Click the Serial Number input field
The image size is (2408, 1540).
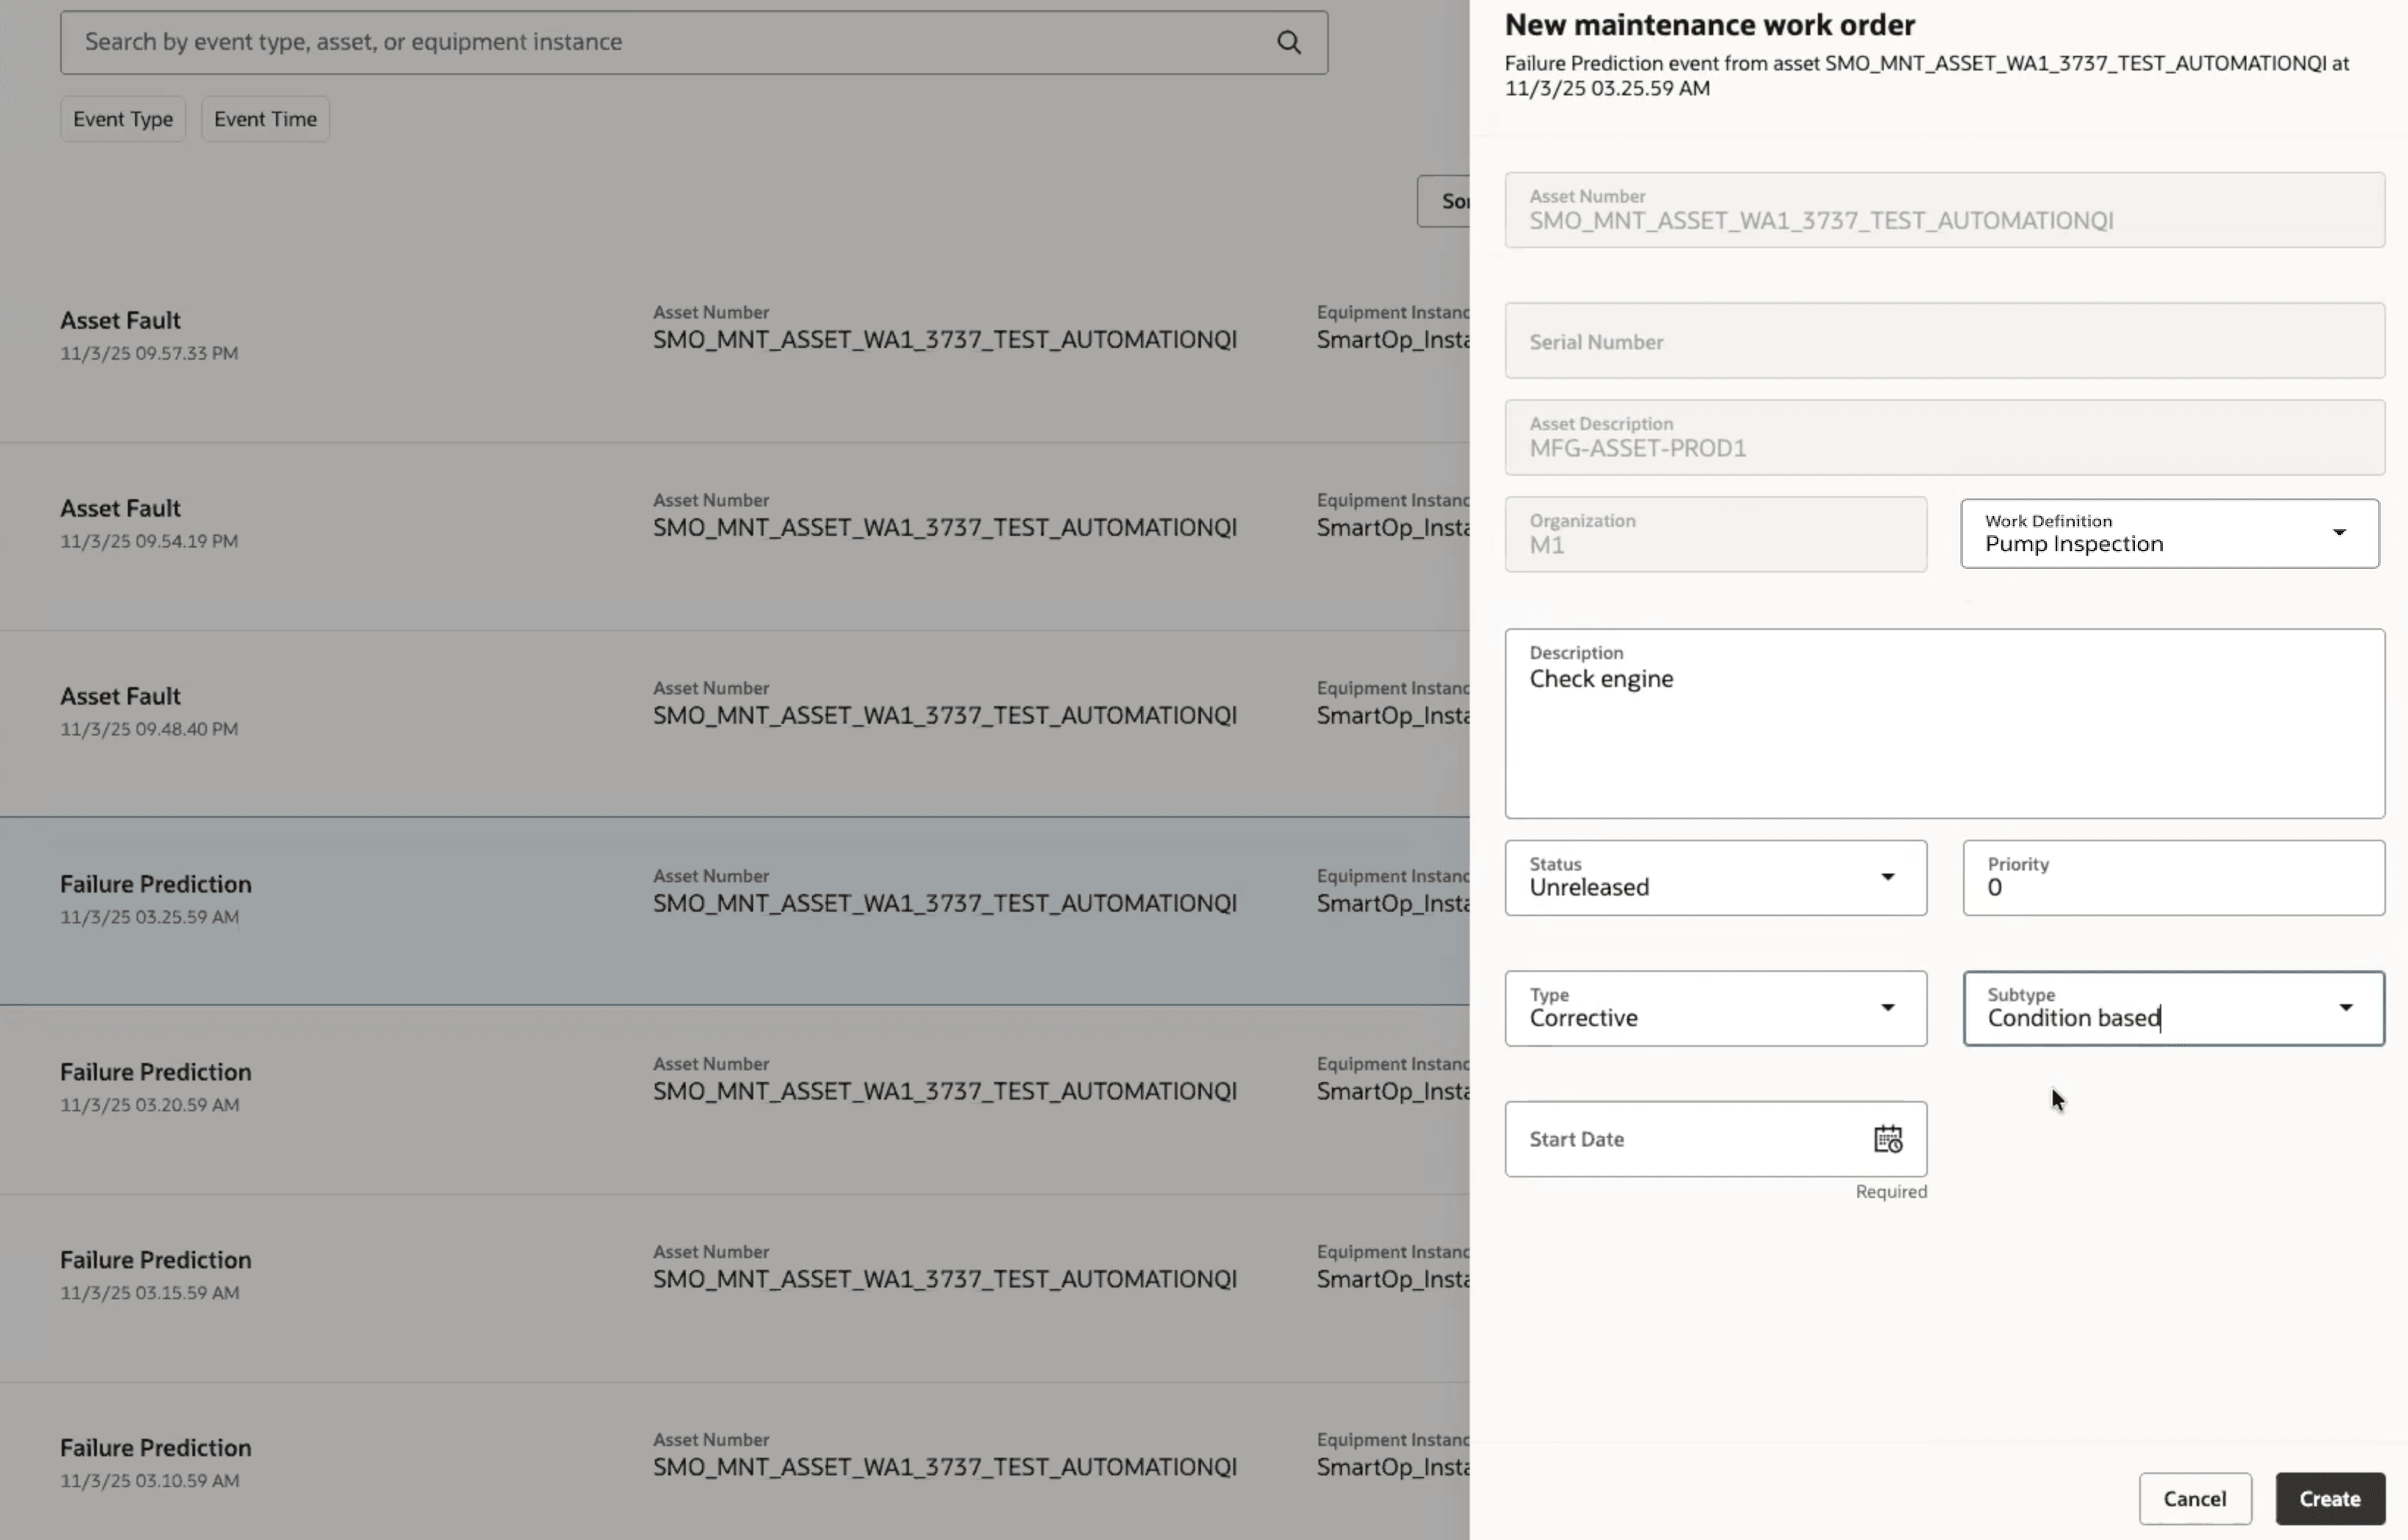(x=1943, y=341)
